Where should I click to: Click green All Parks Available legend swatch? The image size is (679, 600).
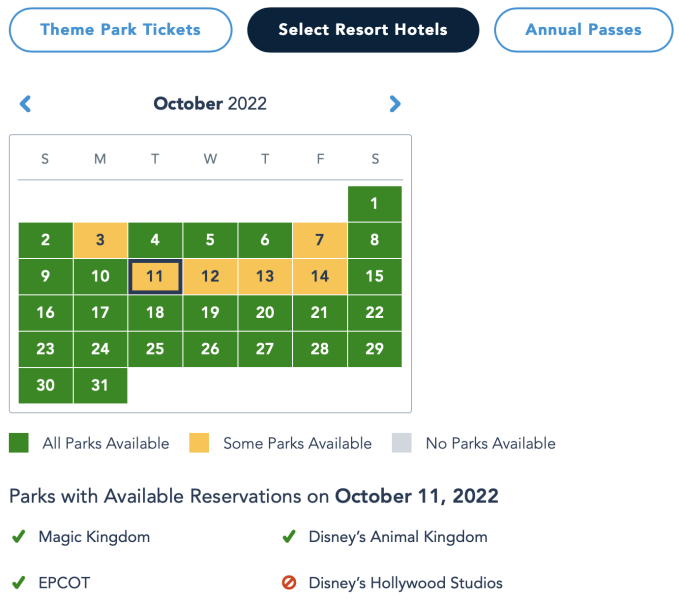[19, 443]
